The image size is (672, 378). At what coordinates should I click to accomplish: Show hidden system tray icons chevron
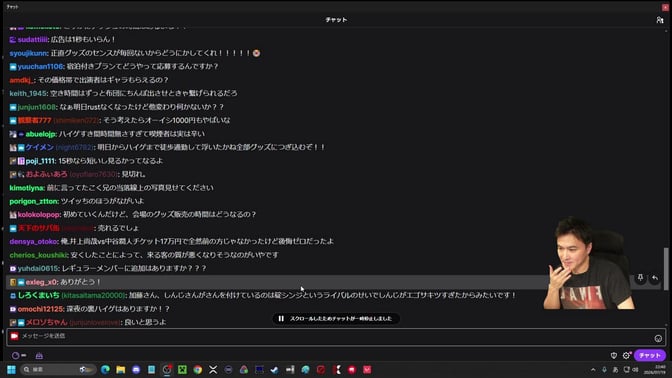(x=593, y=369)
